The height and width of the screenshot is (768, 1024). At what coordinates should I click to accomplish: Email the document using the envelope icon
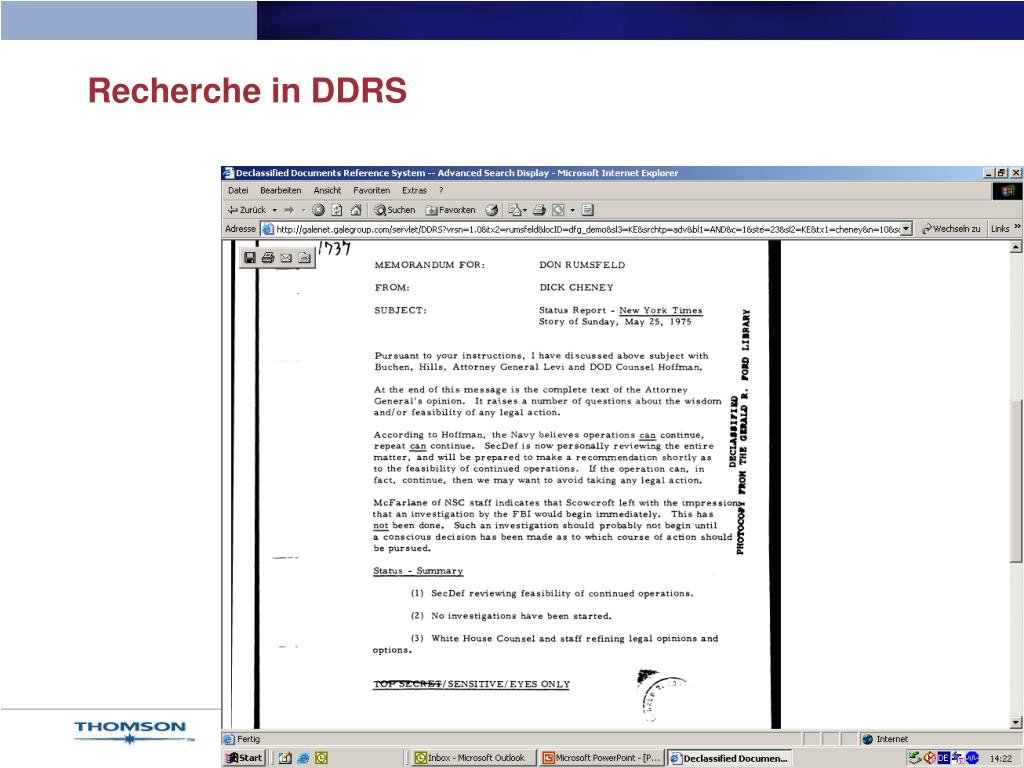click(x=286, y=257)
